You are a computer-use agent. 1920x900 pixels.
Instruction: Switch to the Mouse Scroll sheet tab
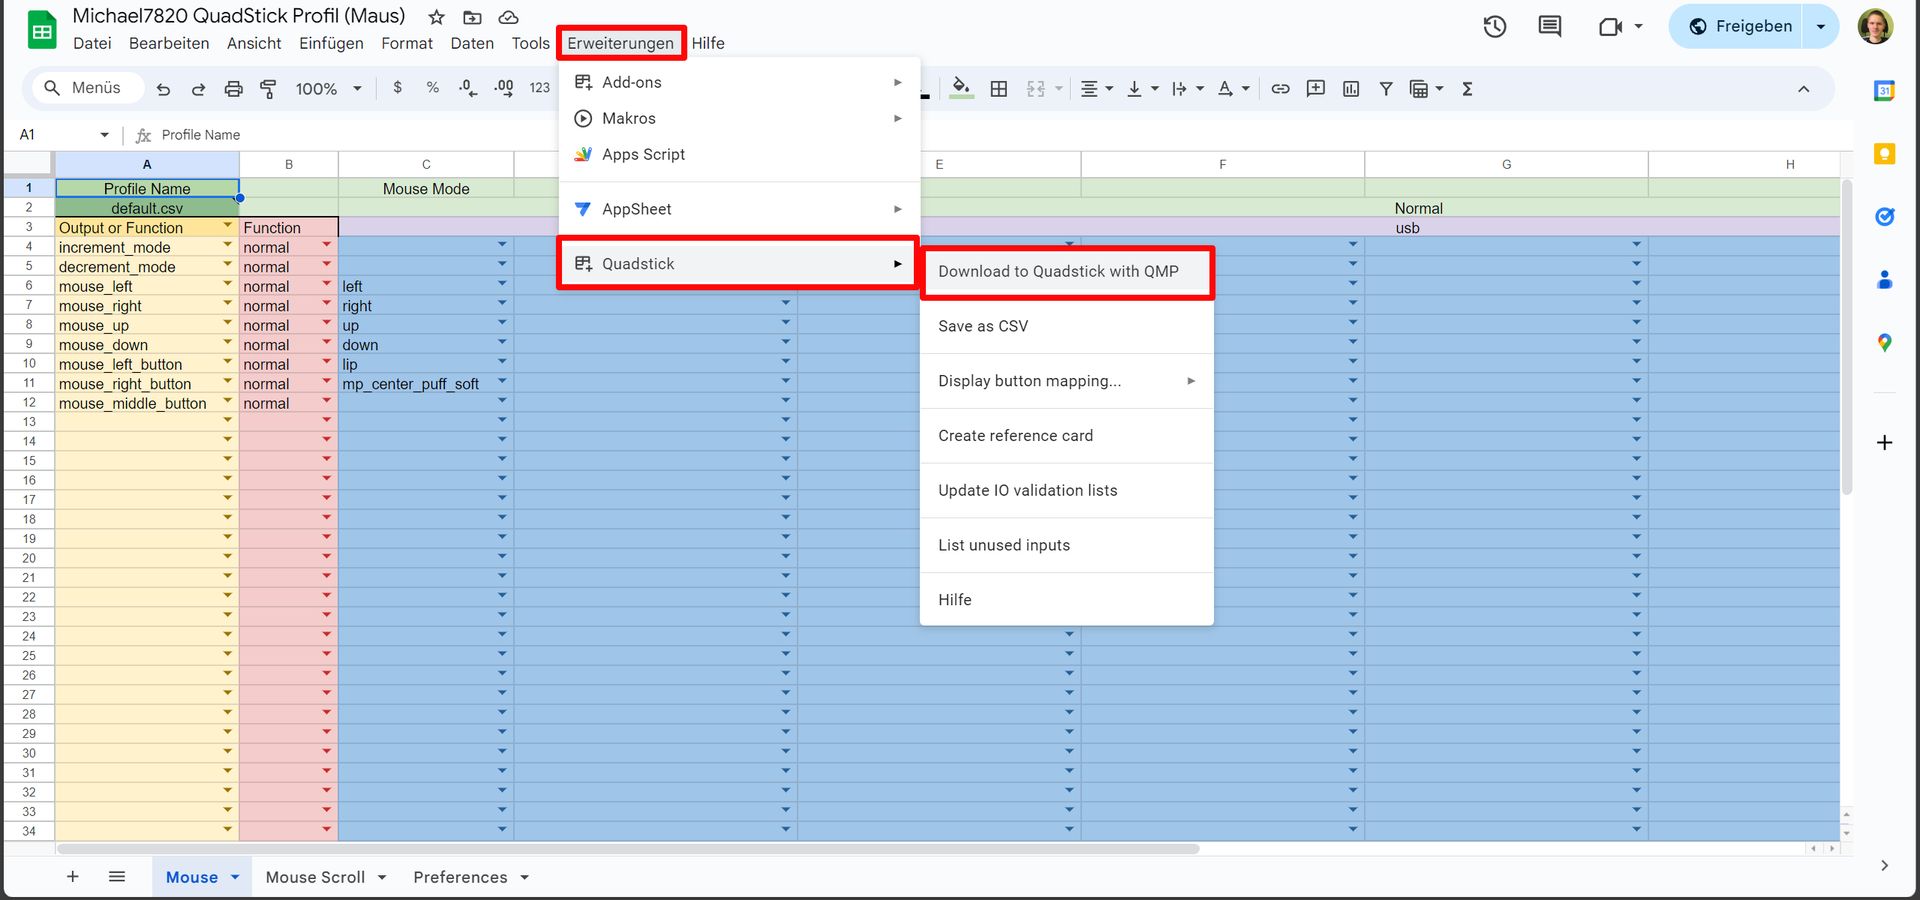315,877
